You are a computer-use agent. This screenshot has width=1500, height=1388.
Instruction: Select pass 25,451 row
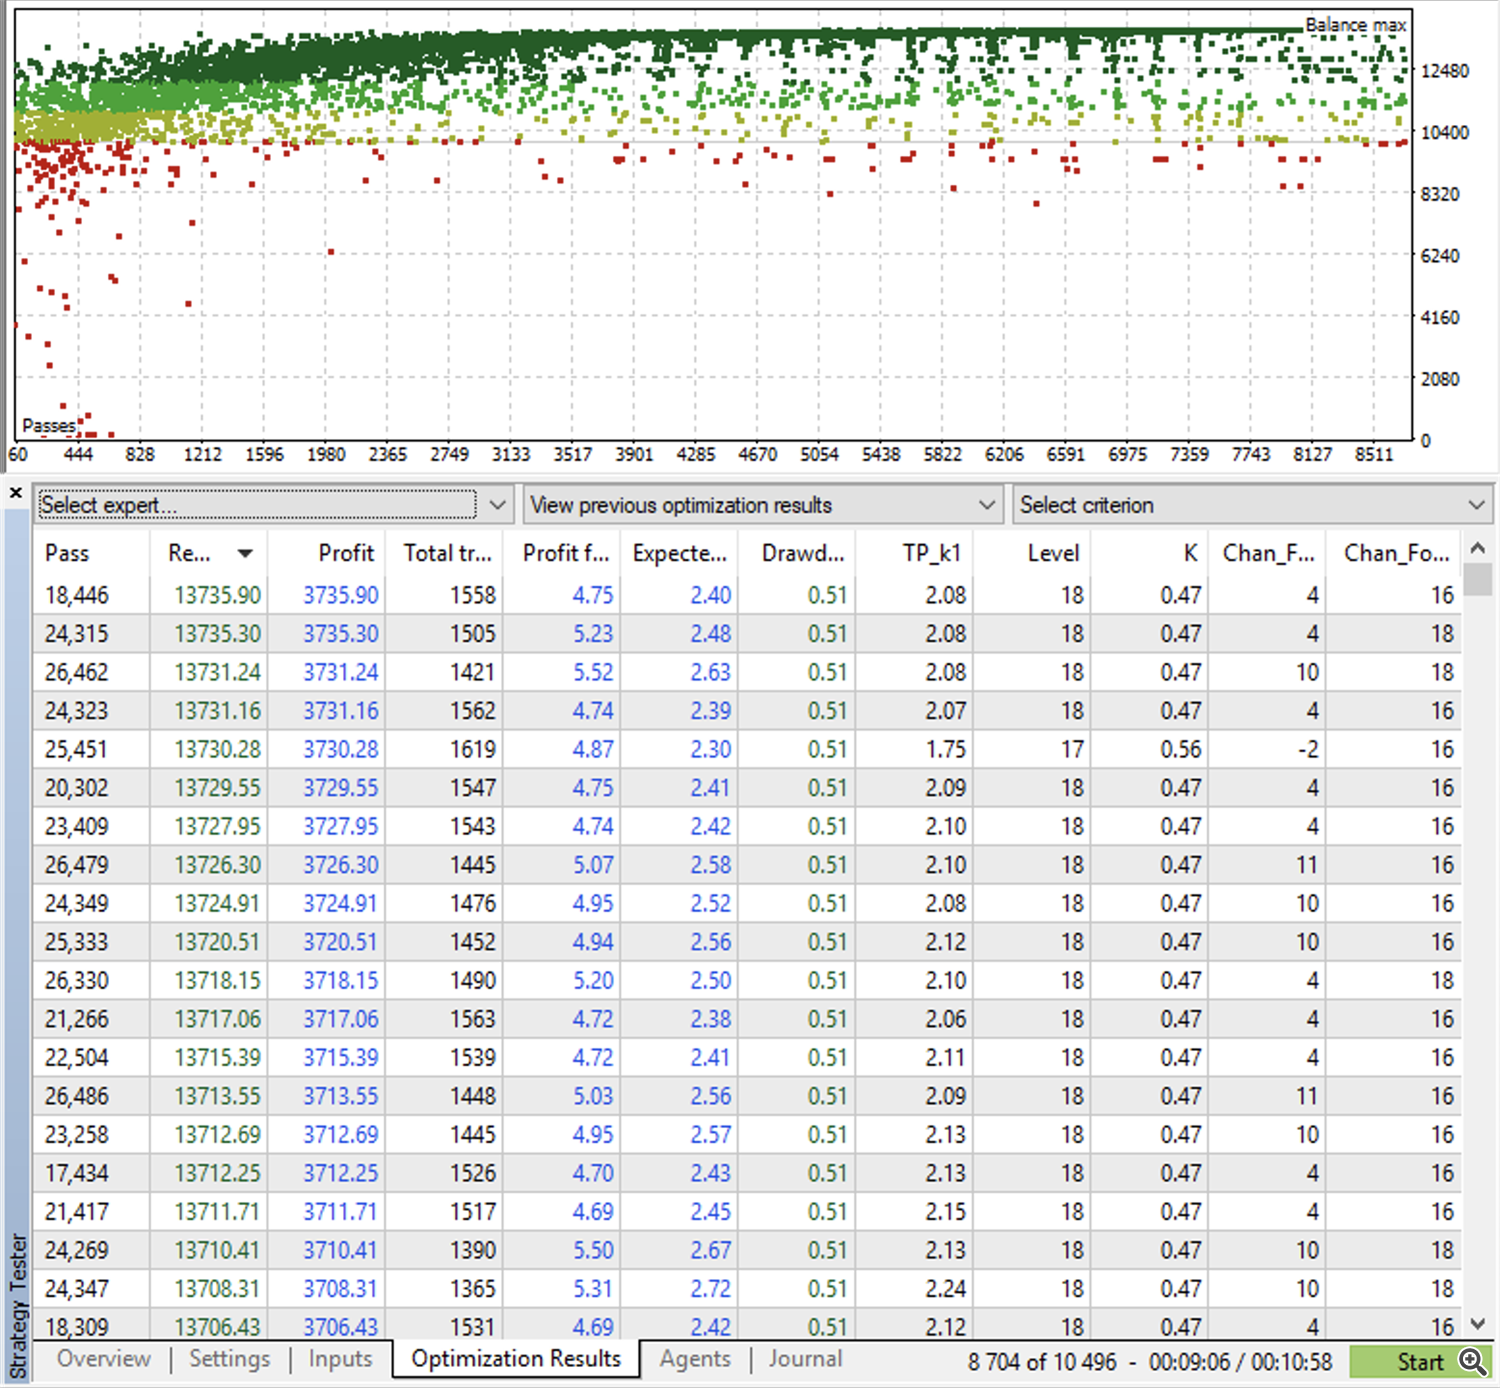pyautogui.click(x=747, y=749)
